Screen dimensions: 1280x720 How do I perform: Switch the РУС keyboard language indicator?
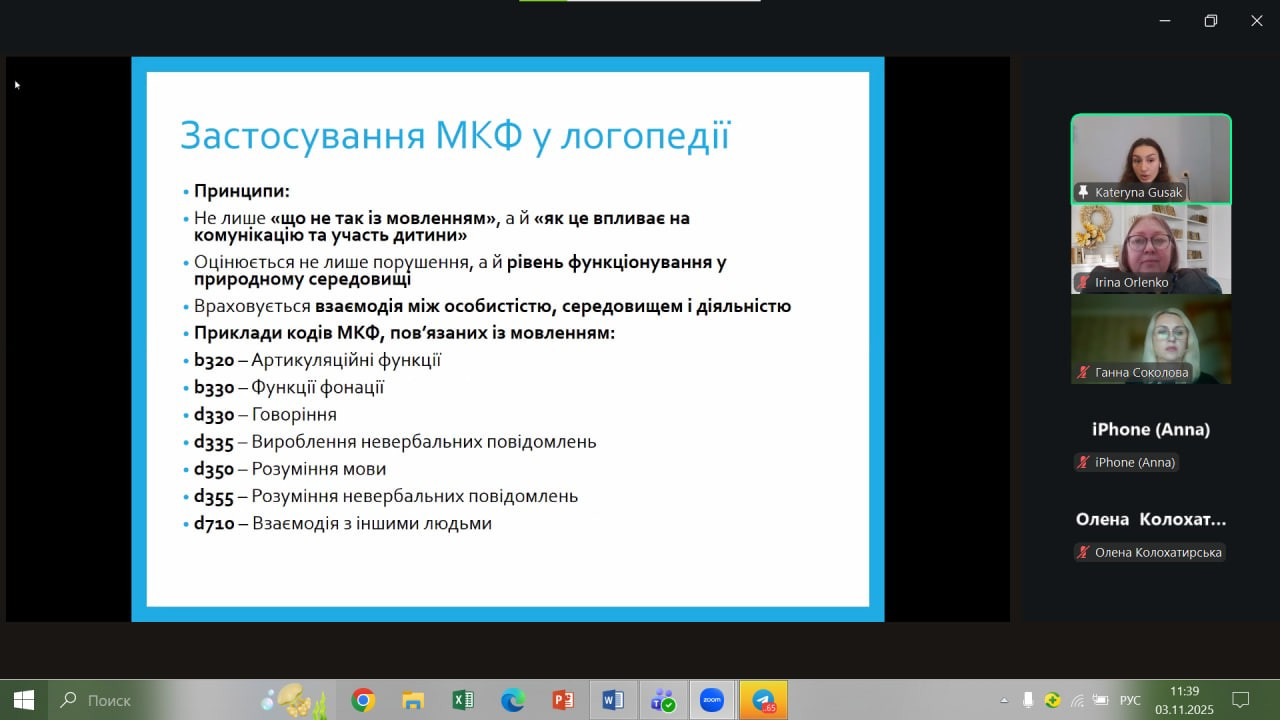pos(1130,700)
